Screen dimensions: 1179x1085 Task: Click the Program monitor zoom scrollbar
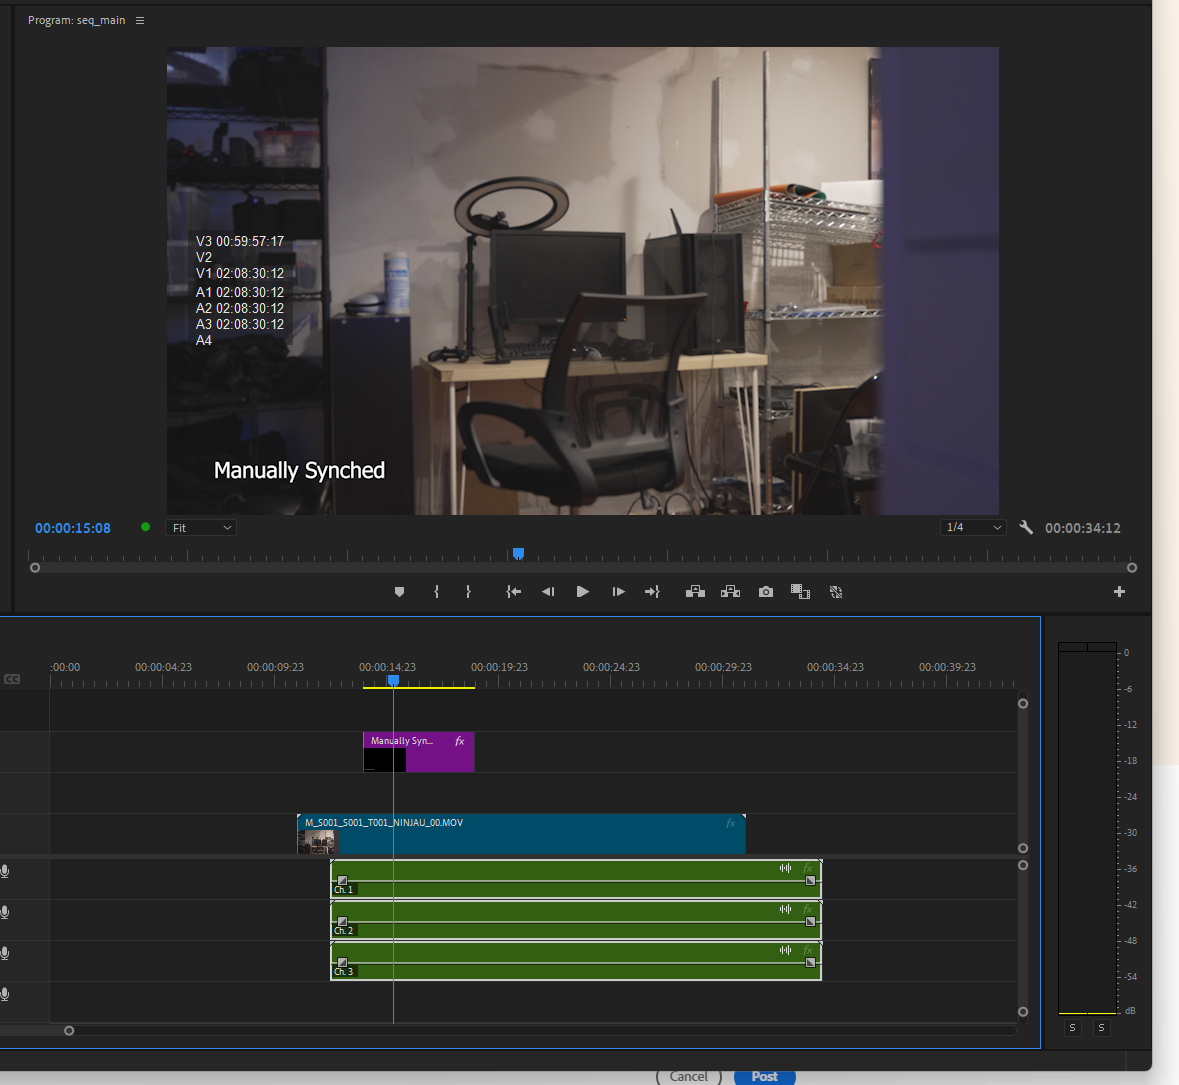point(583,567)
